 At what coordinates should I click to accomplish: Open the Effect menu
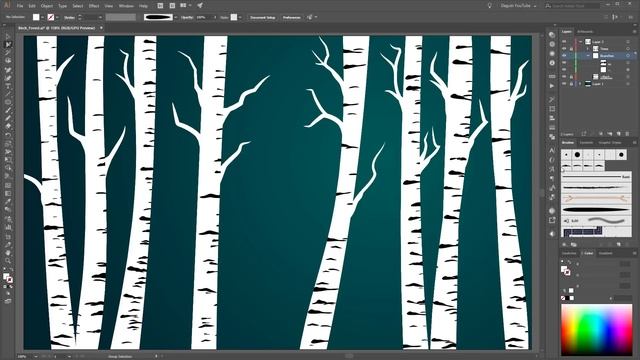[94, 6]
